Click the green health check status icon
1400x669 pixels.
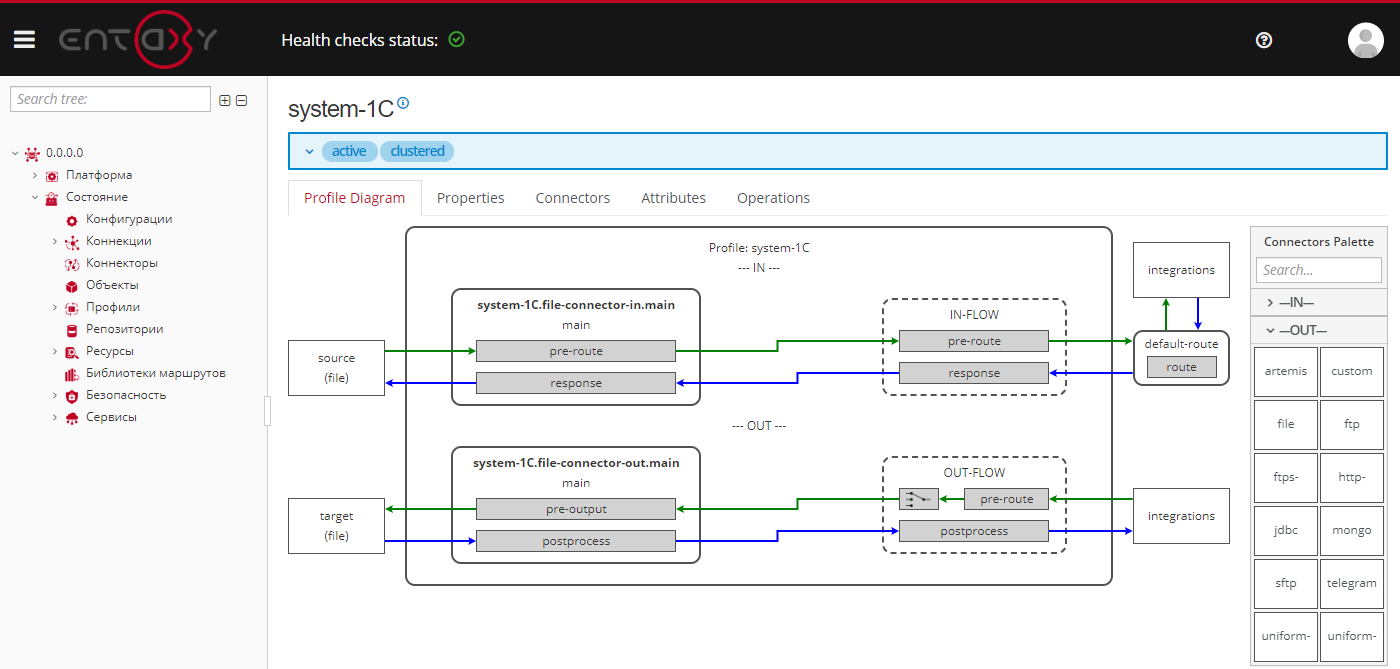tap(457, 40)
